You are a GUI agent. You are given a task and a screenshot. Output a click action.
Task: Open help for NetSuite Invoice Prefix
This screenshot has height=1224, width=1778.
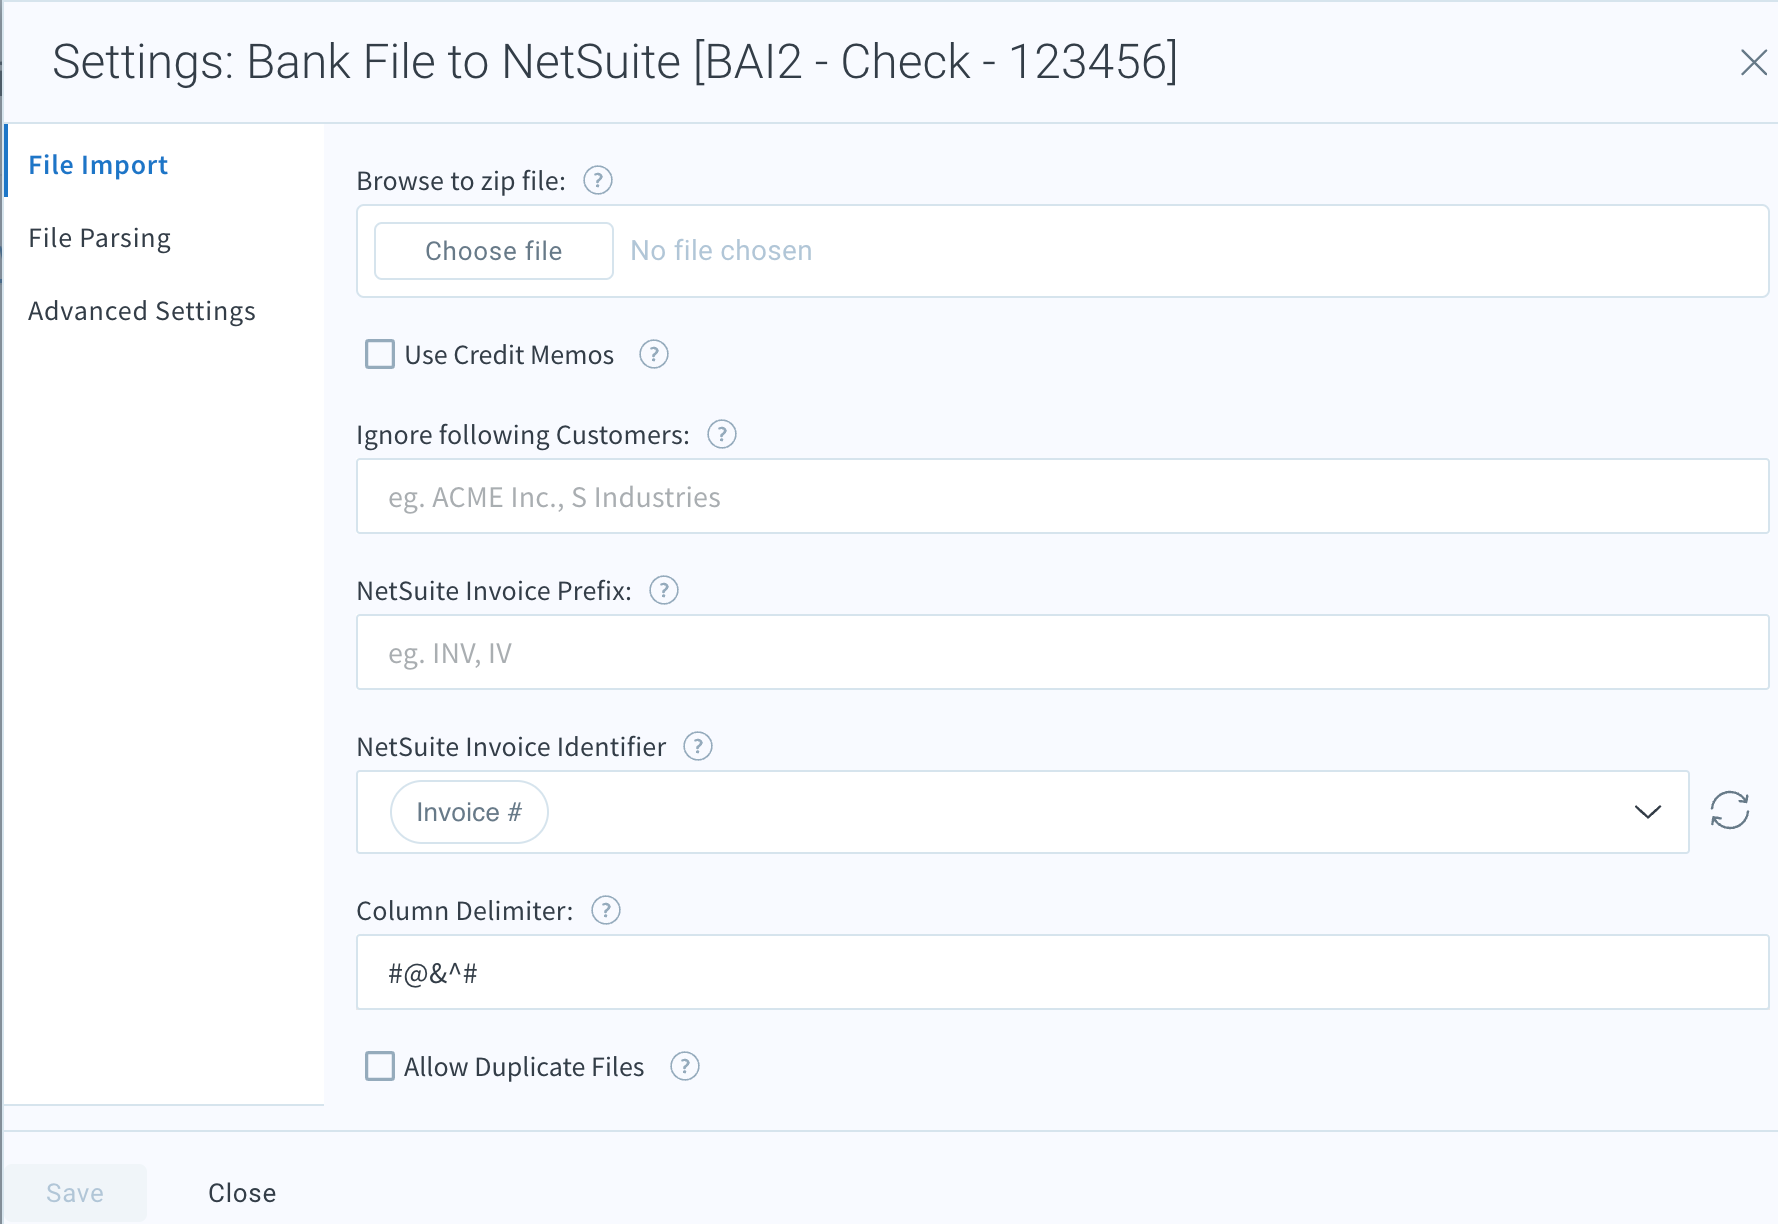[663, 590]
